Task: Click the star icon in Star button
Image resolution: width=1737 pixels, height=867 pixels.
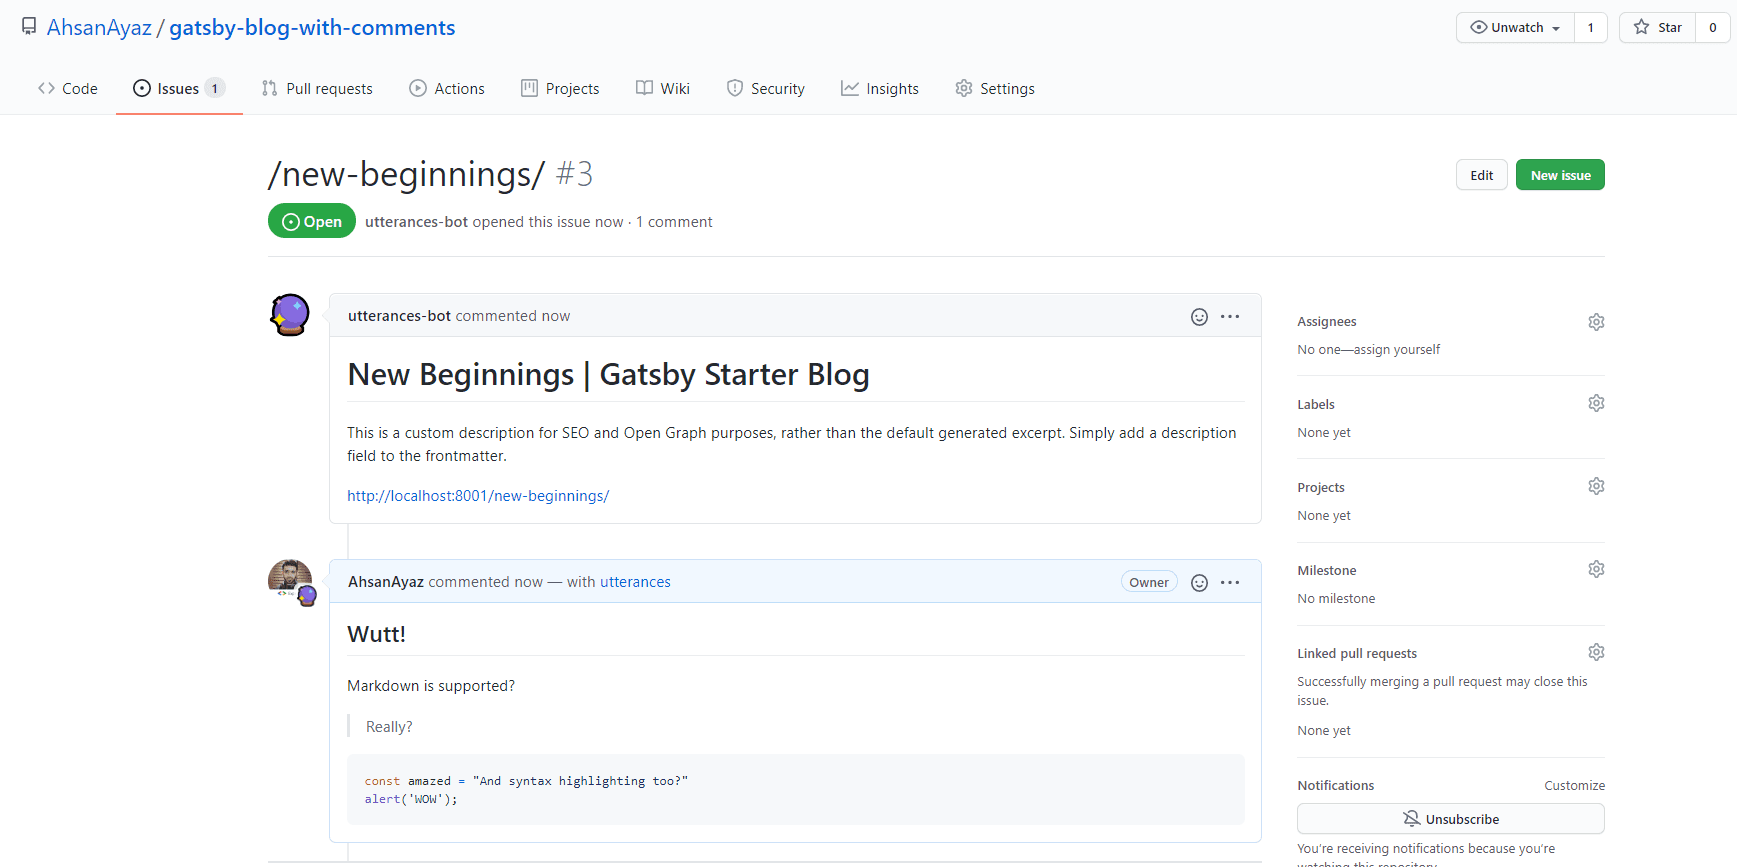Action: [1642, 27]
